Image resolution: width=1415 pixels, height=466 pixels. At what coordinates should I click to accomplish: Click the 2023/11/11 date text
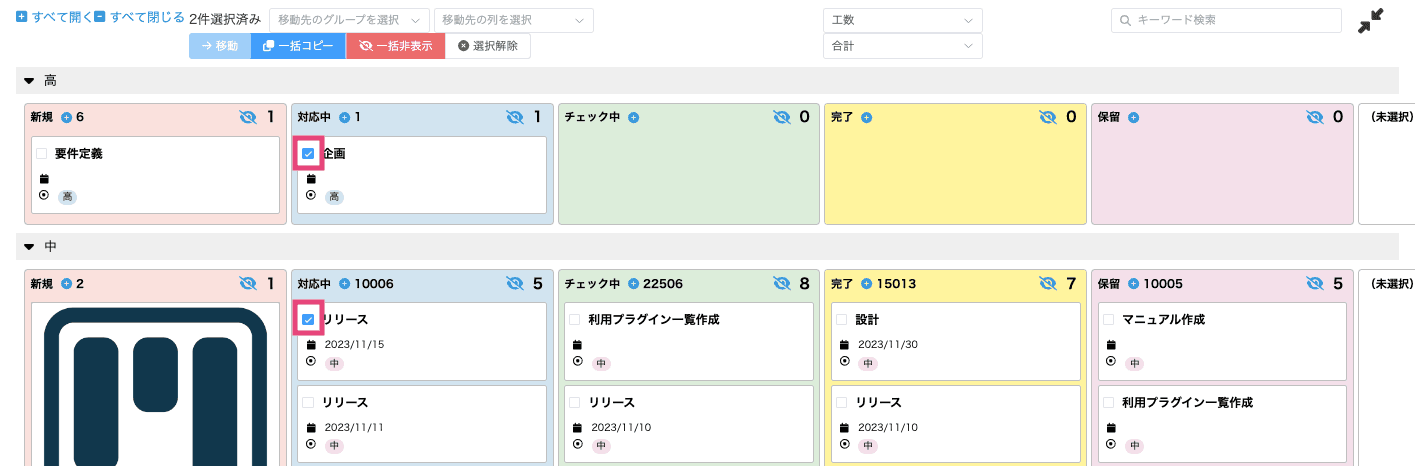[x=354, y=427]
